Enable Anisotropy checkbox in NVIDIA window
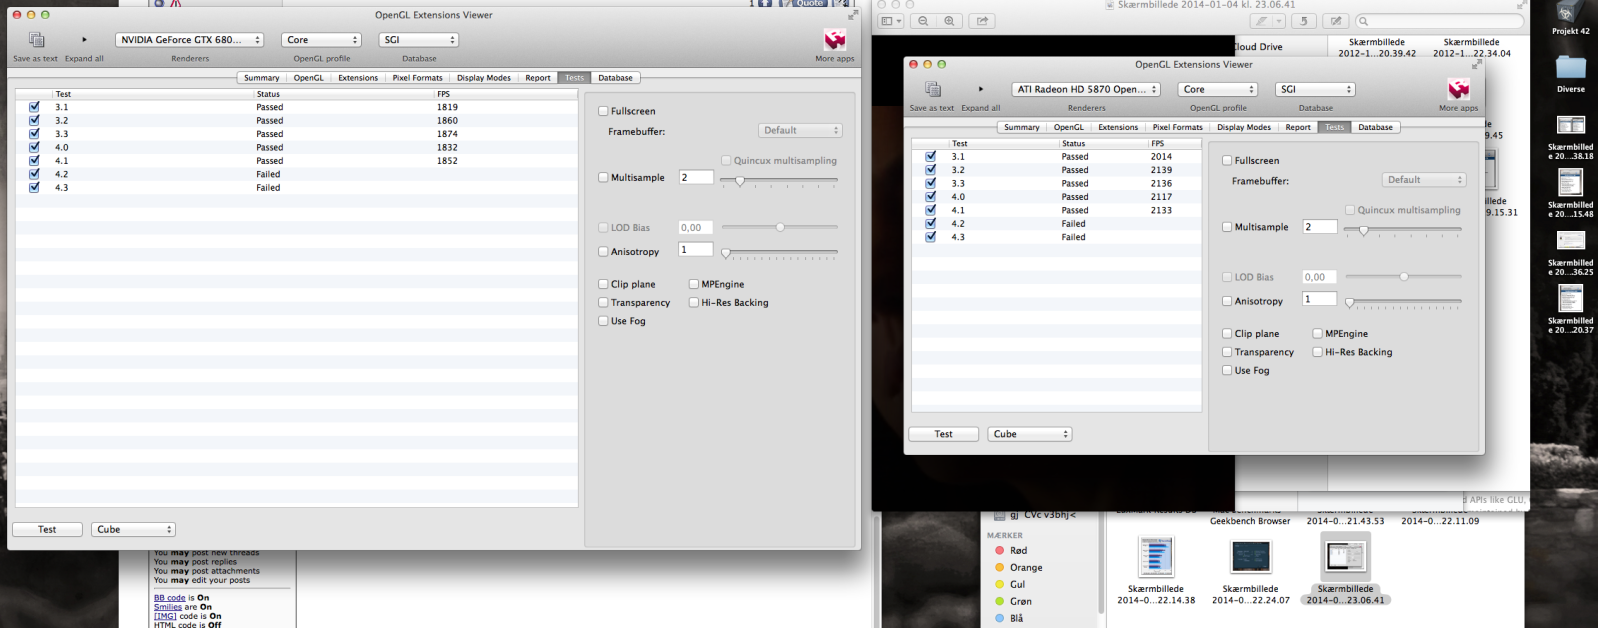The height and width of the screenshot is (628, 1598). [x=603, y=252]
